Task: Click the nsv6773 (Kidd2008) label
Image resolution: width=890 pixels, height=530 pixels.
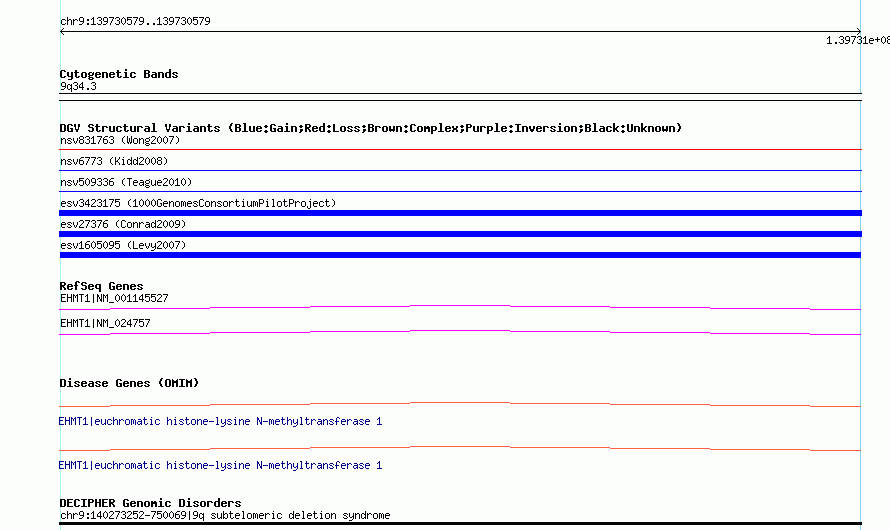Action: (114, 161)
